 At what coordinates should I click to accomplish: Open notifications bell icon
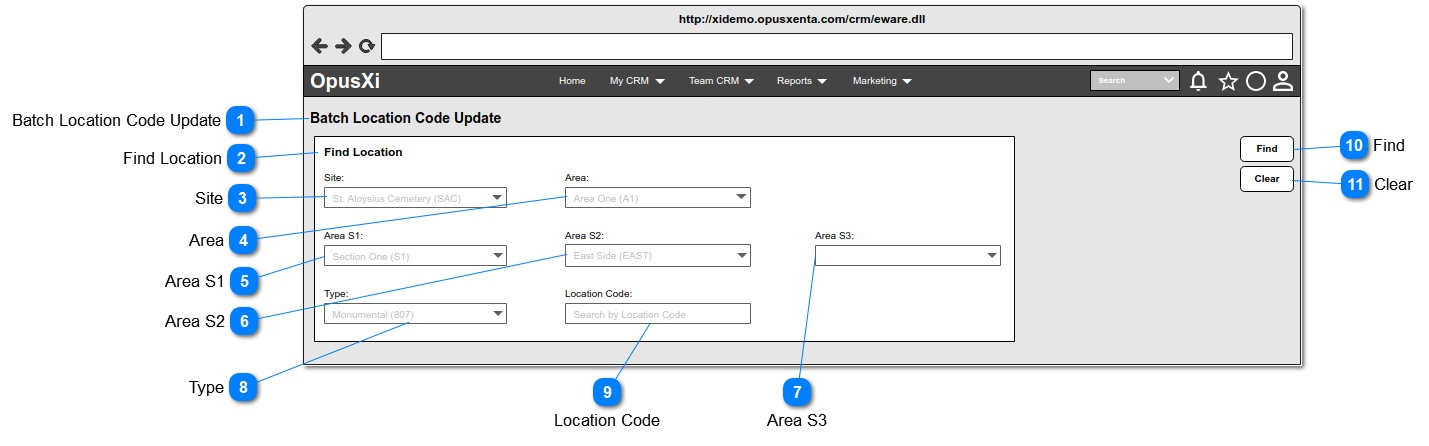(1198, 82)
